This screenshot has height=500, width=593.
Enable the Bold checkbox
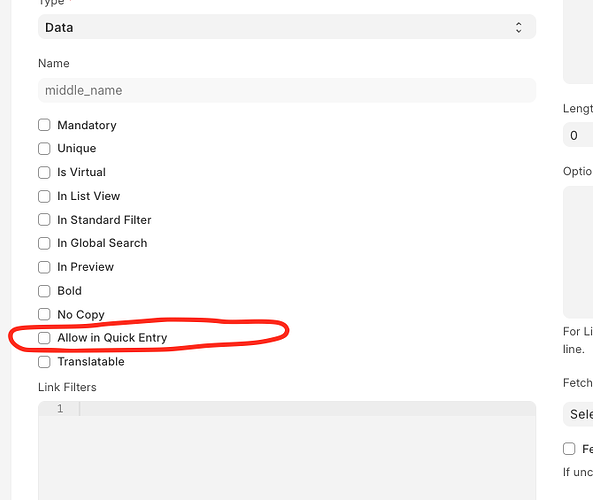click(44, 291)
